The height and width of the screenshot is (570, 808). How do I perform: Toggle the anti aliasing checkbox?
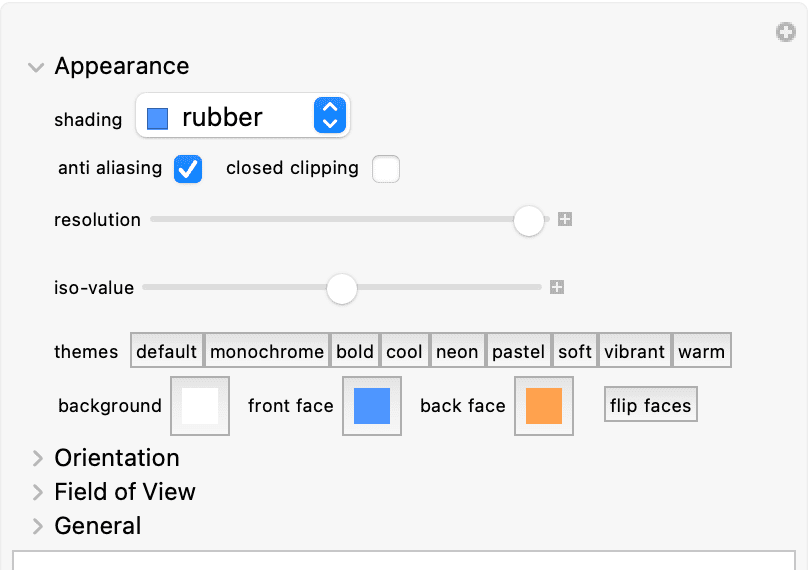(x=188, y=169)
